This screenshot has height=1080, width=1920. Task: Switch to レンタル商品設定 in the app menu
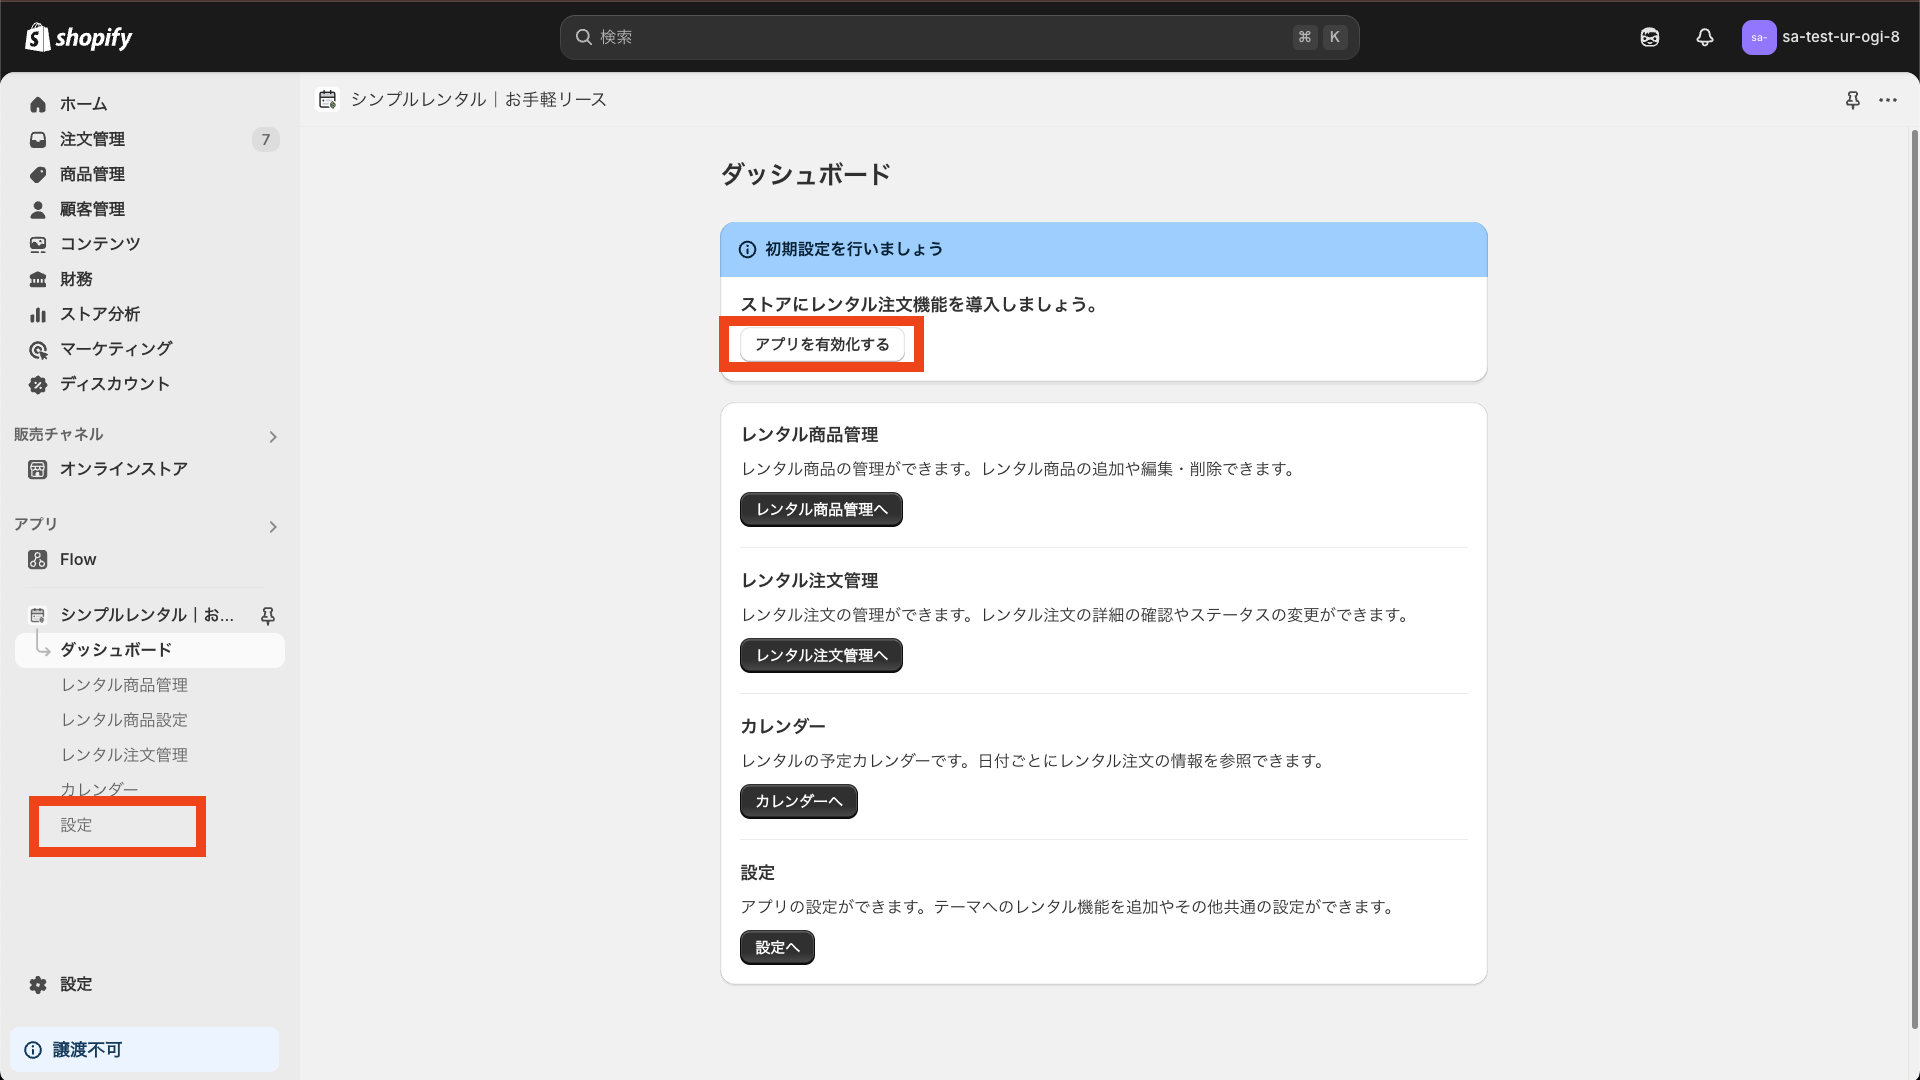[122, 719]
